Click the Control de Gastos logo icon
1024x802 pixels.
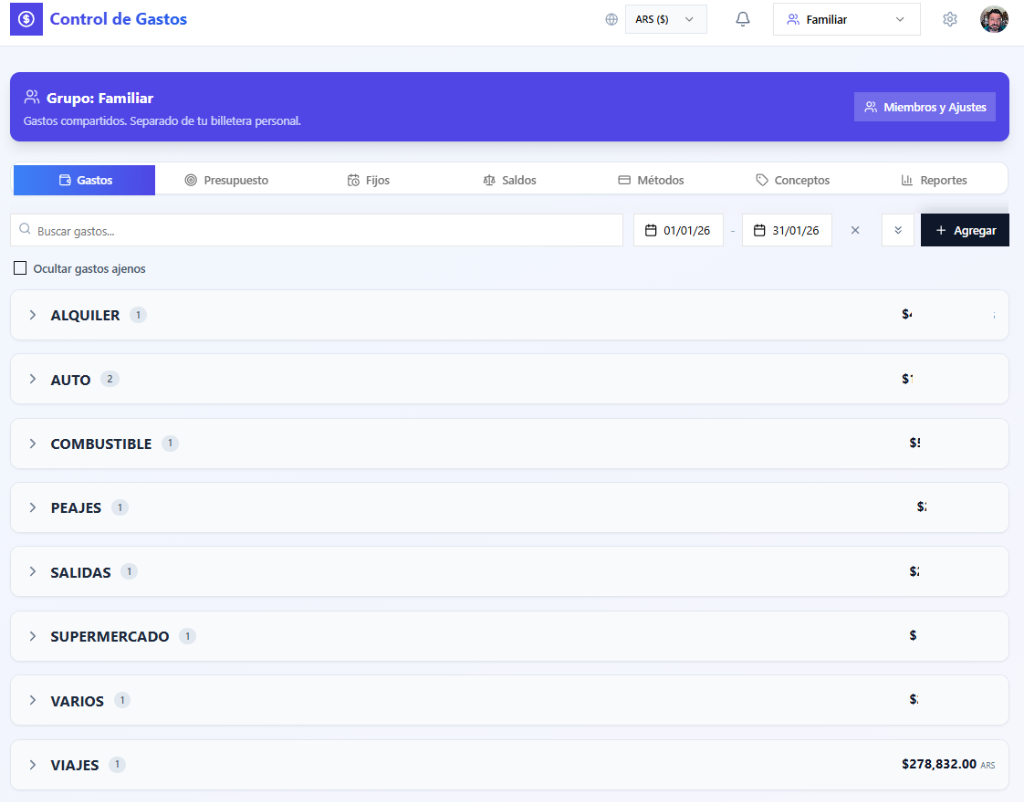[27, 19]
